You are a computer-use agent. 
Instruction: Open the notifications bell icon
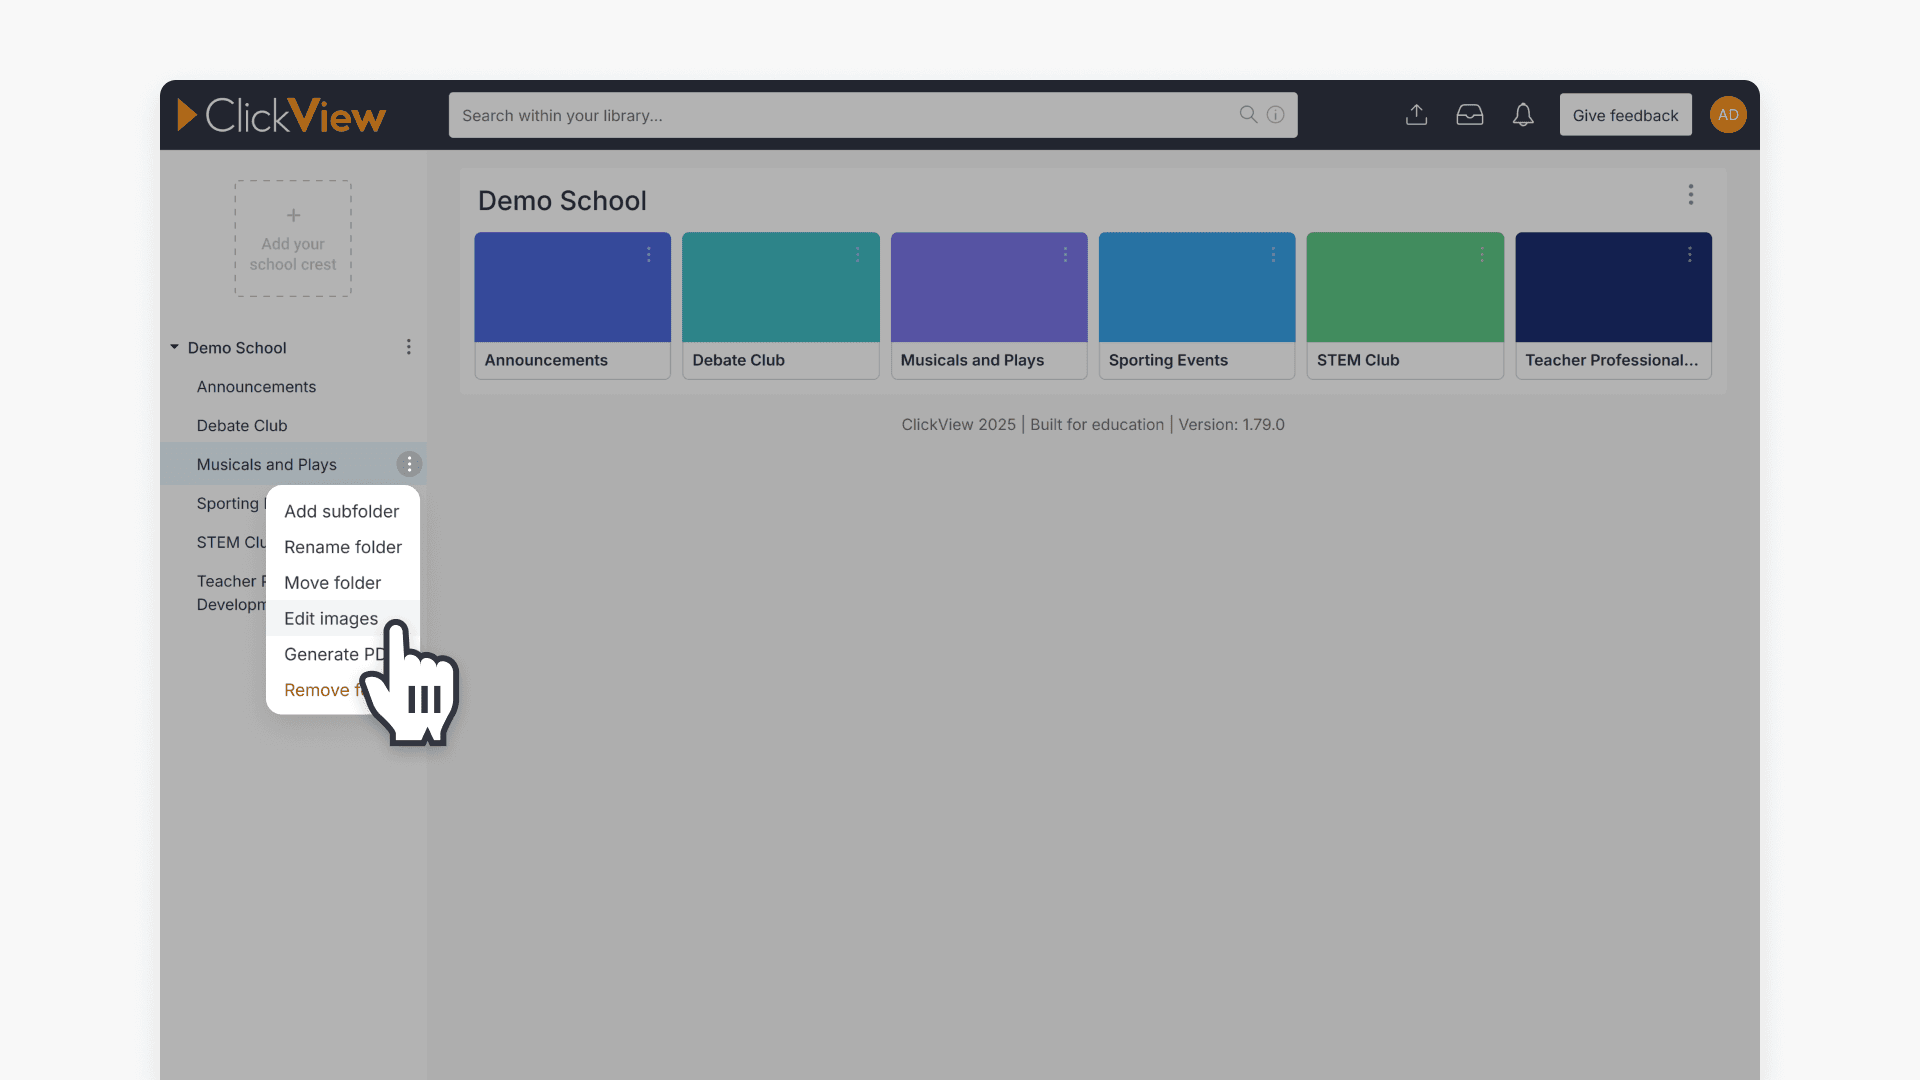(1523, 115)
